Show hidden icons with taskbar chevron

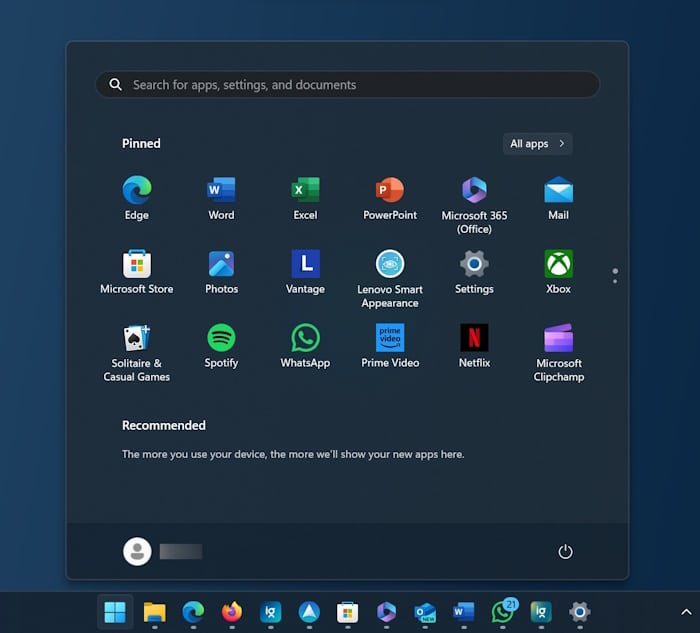[x=686, y=612]
